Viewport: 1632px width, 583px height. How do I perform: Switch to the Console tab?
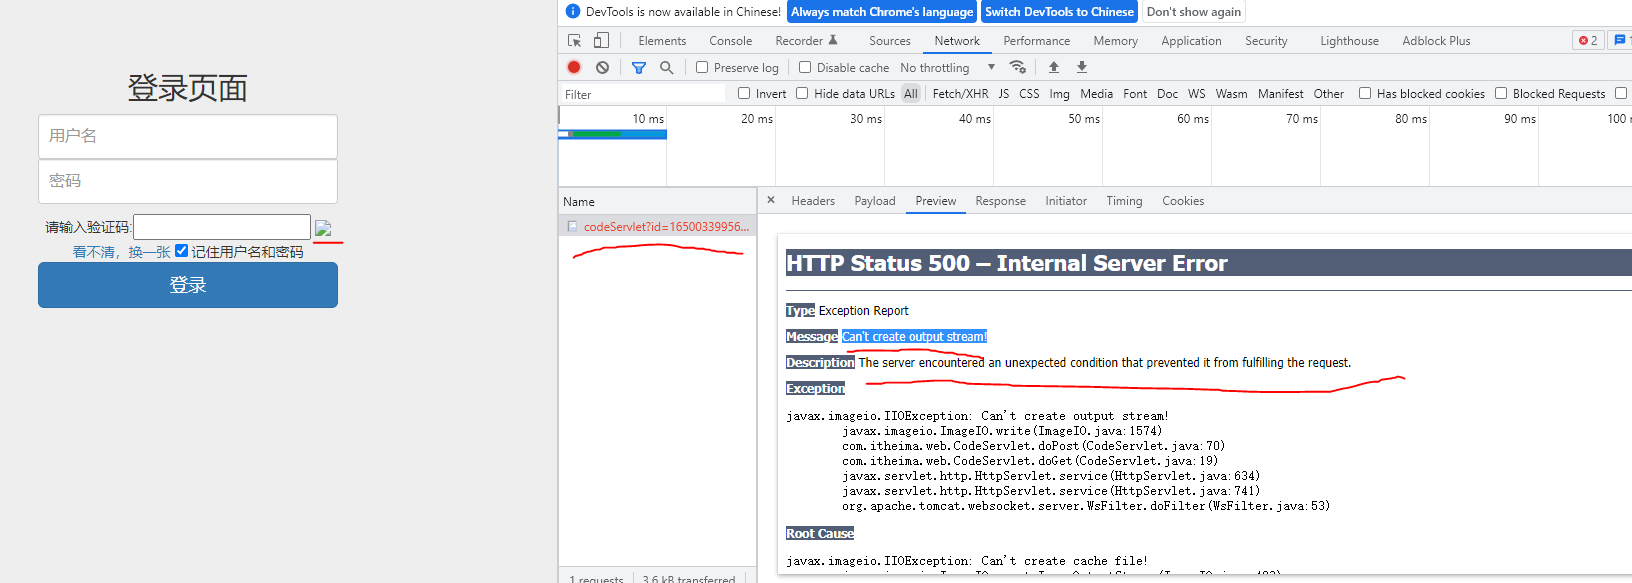click(730, 41)
